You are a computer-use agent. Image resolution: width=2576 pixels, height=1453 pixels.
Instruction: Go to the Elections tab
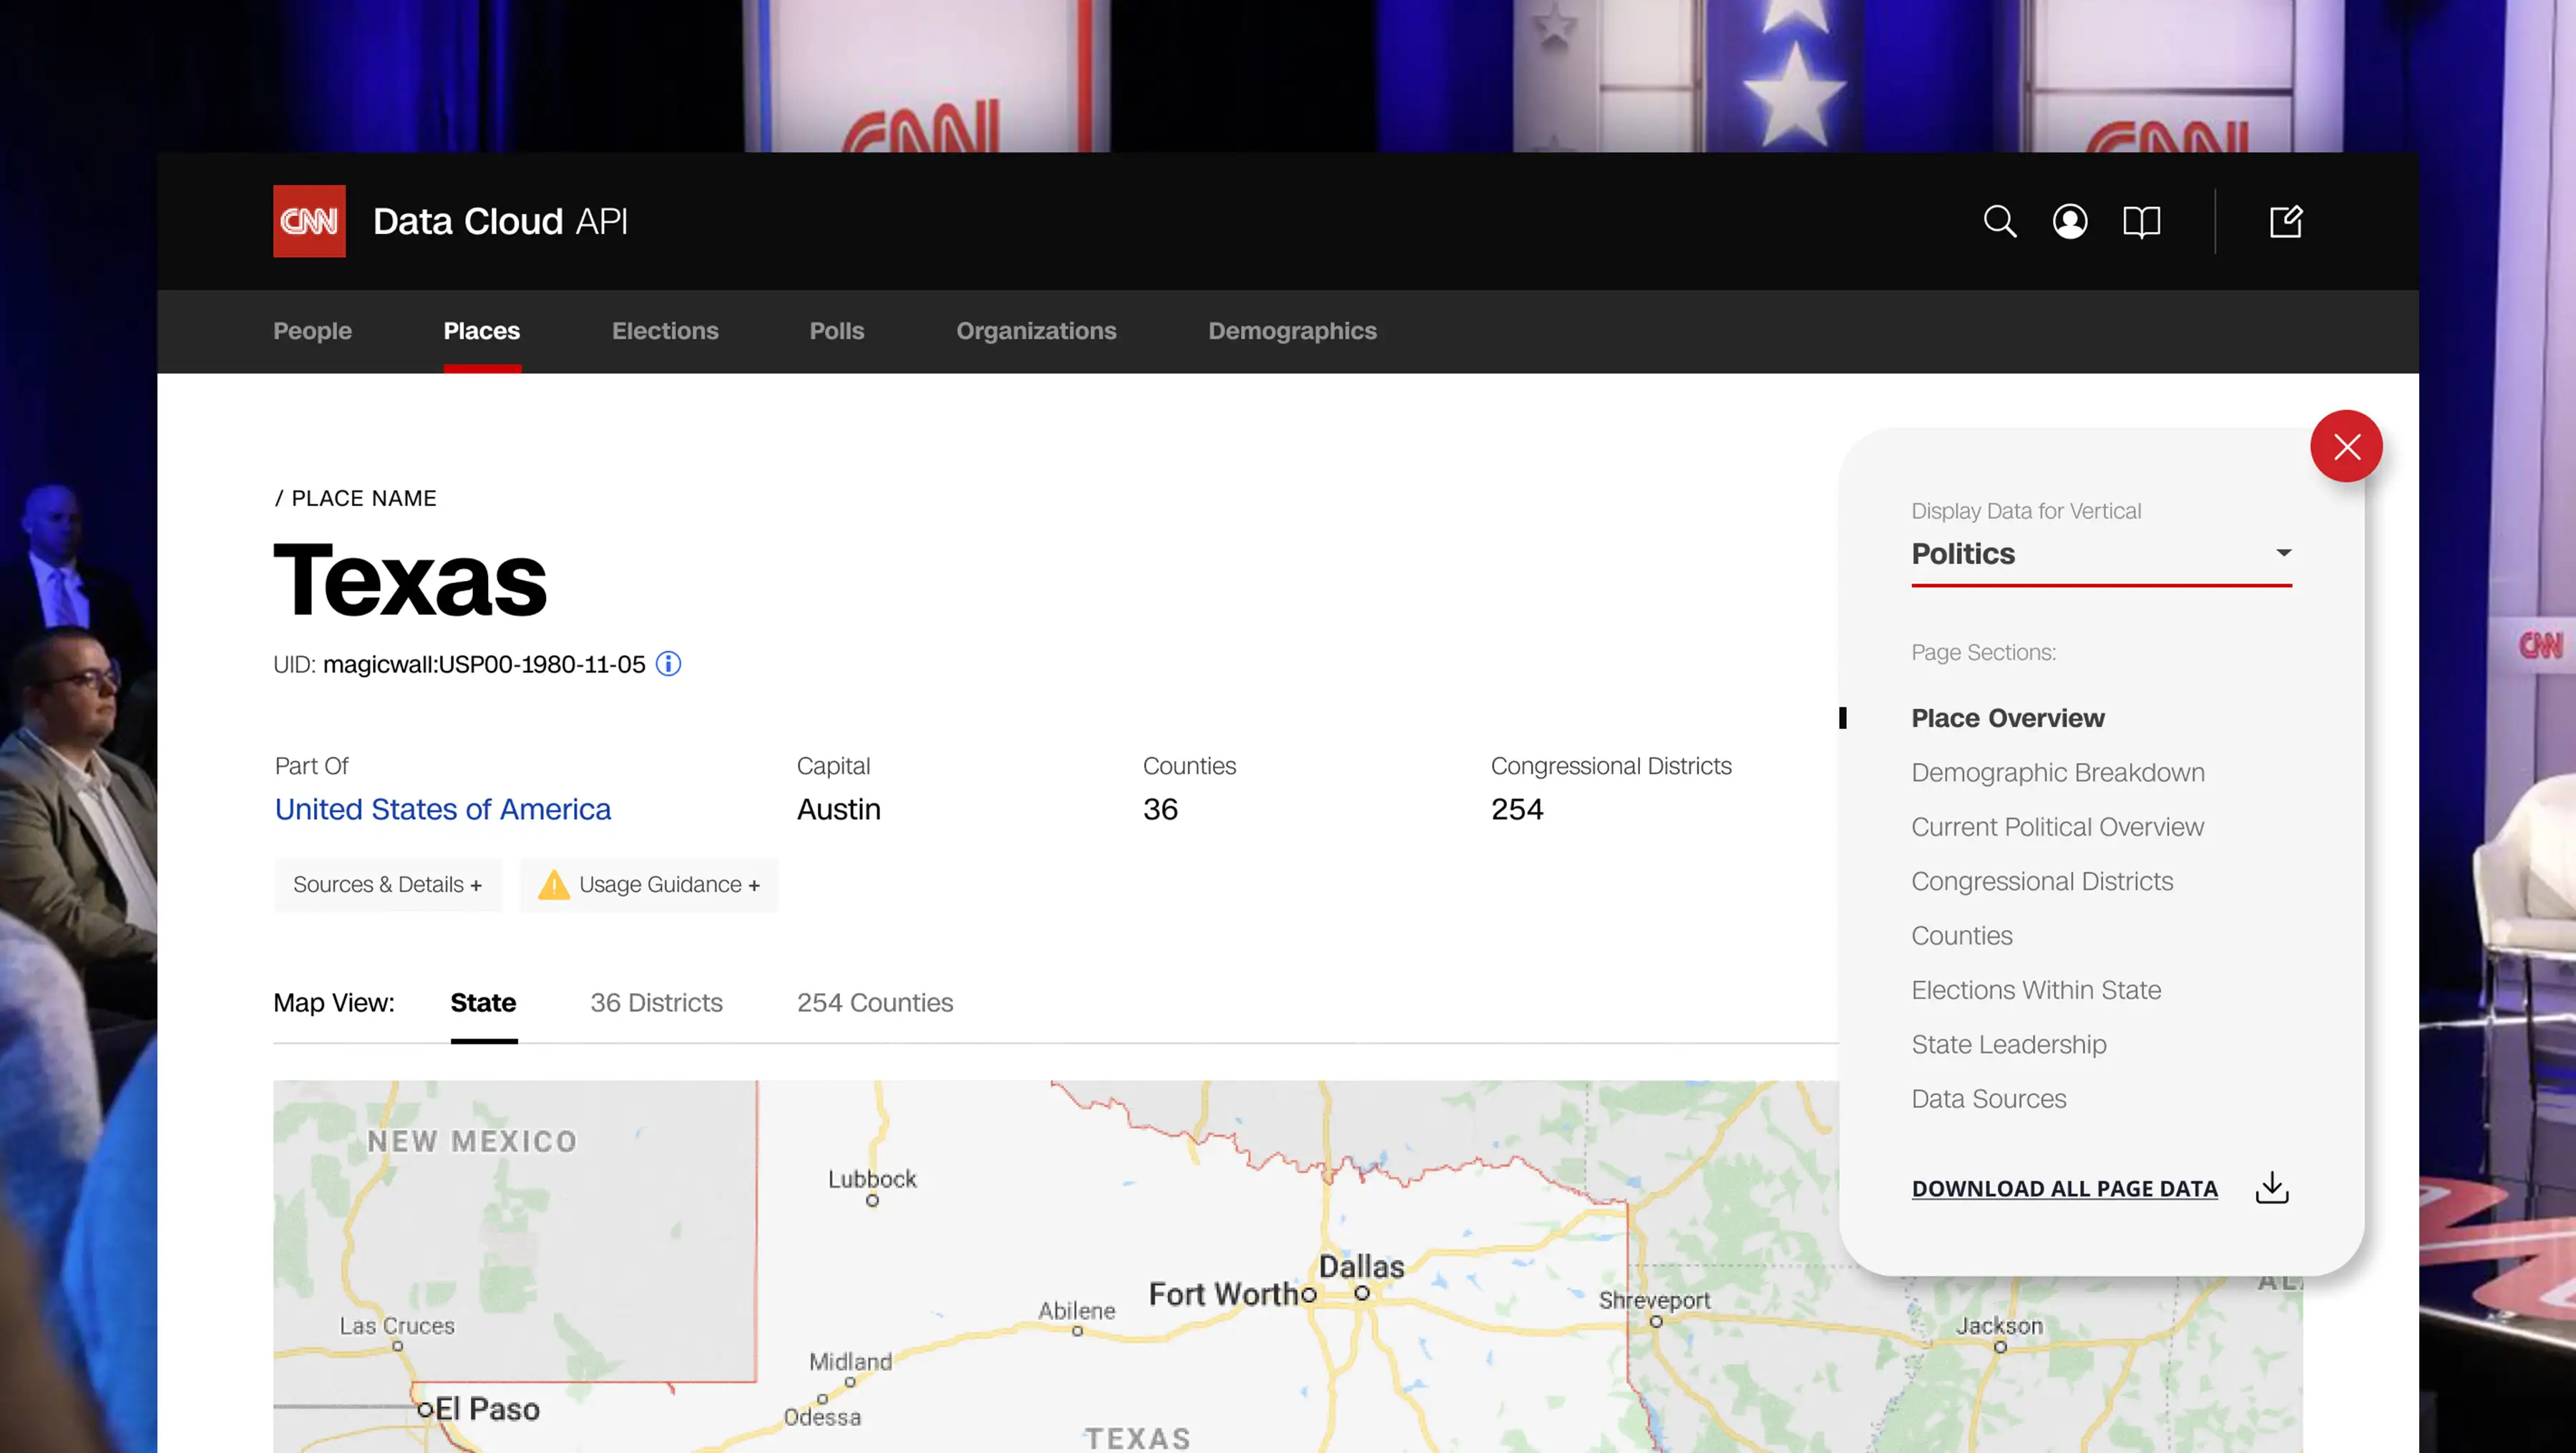click(x=665, y=331)
